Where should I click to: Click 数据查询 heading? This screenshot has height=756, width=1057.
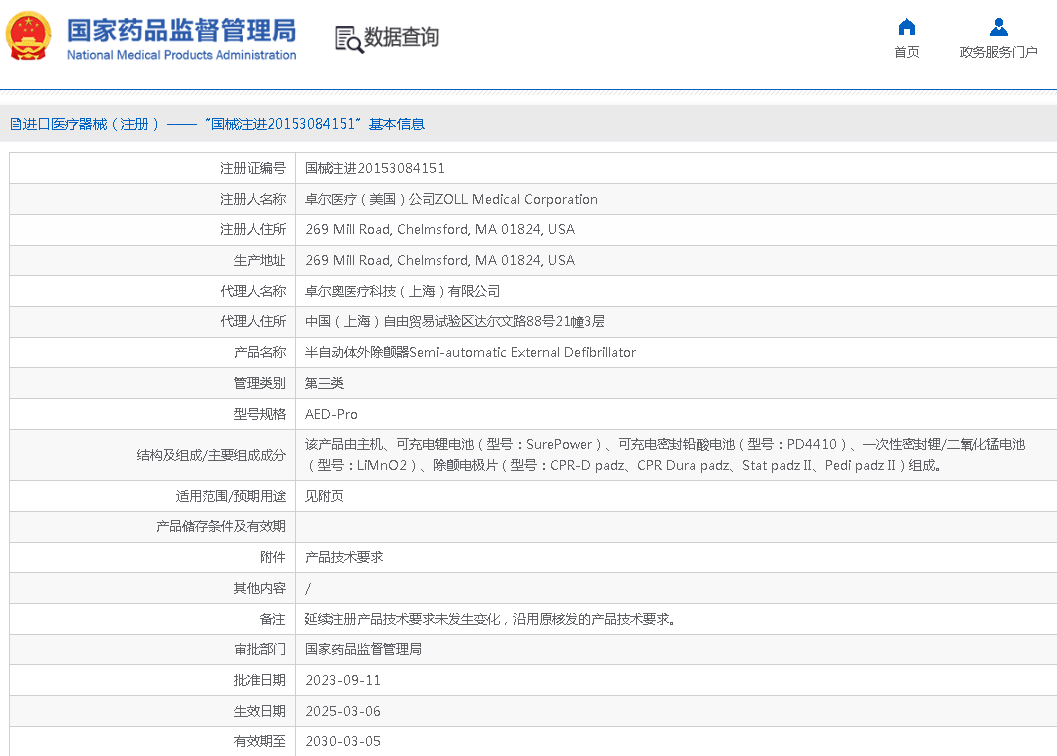[401, 37]
